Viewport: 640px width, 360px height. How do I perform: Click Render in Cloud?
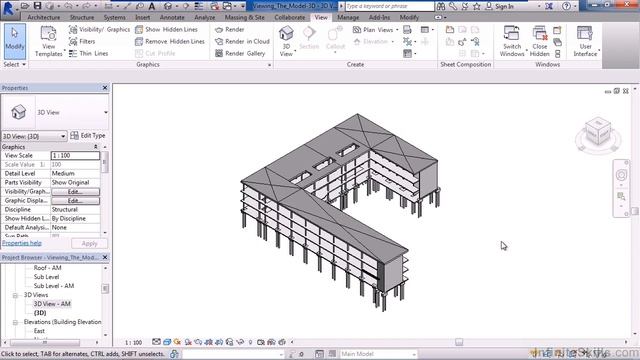point(242,41)
